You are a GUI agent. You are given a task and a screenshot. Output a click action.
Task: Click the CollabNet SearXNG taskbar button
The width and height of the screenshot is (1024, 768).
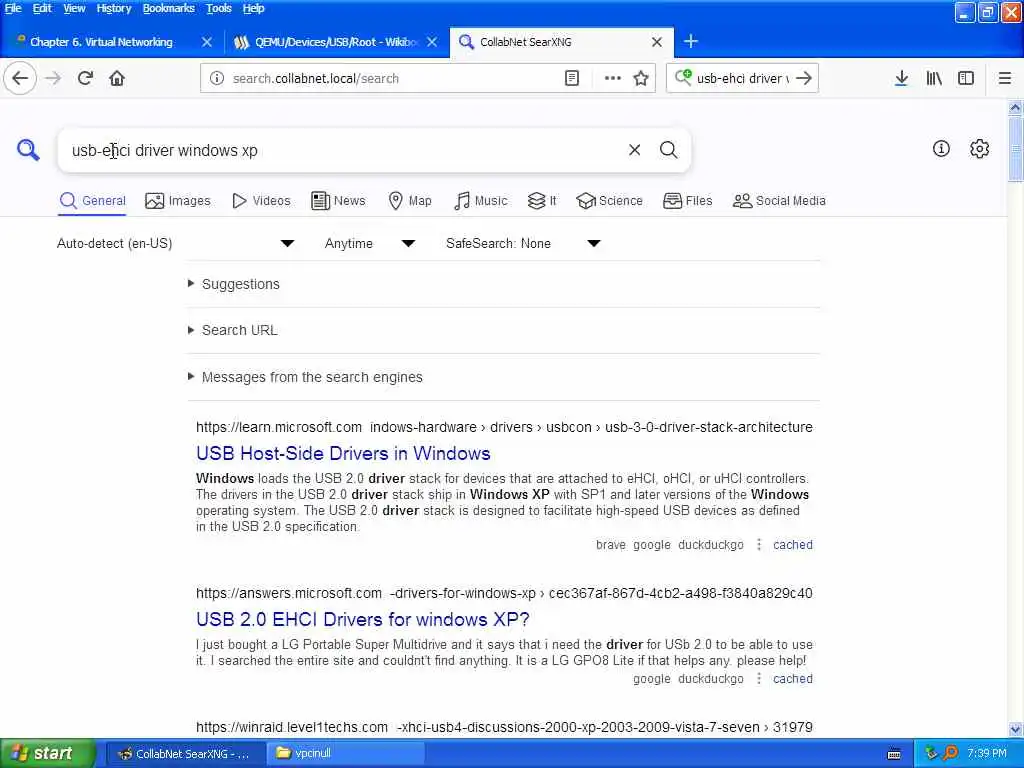tap(185, 753)
